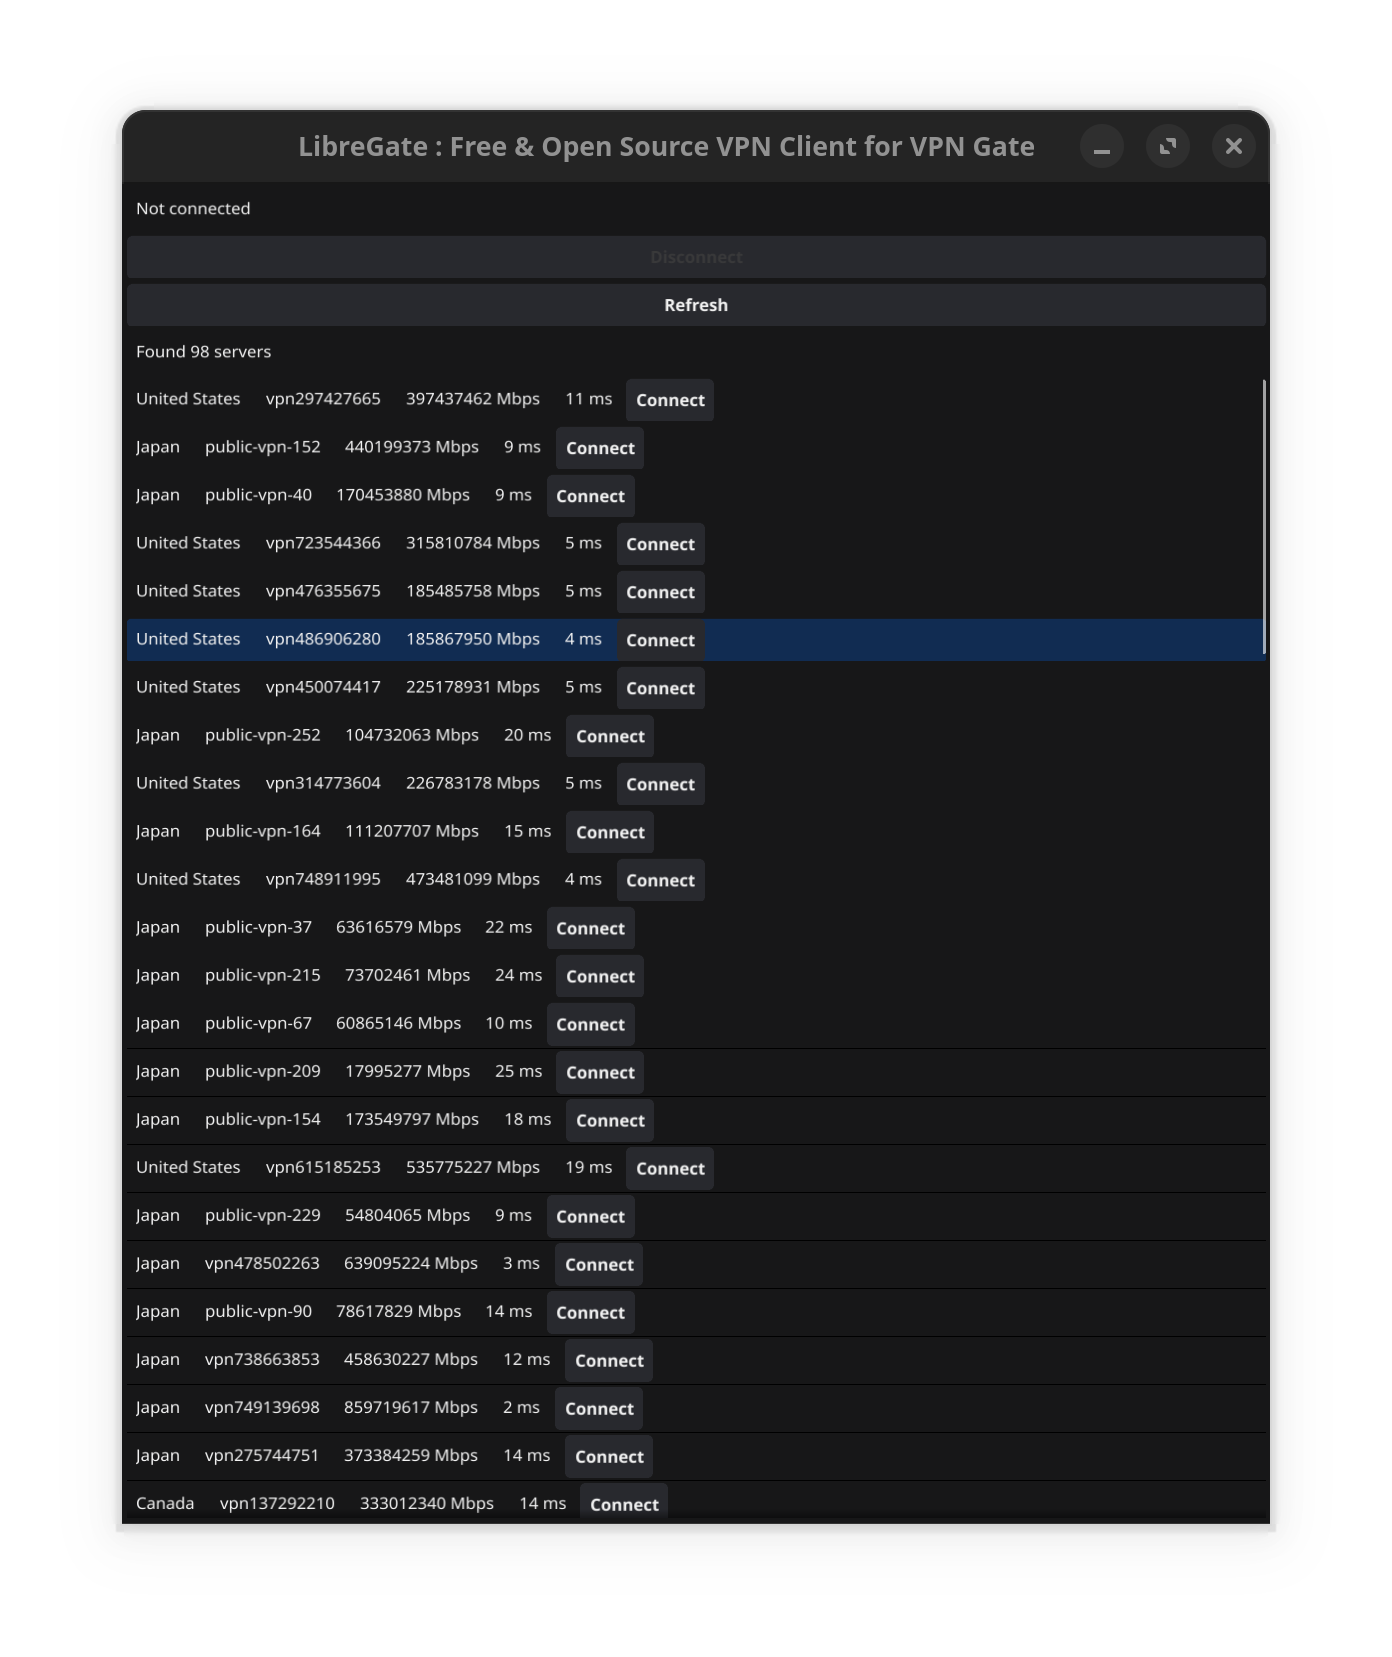Click the greyed-out Disconnect button
The width and height of the screenshot is (1392, 1657).
tap(696, 257)
